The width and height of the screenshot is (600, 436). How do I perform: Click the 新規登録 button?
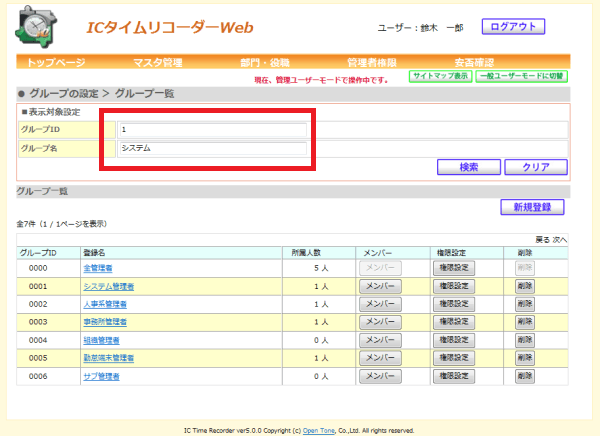(x=532, y=207)
